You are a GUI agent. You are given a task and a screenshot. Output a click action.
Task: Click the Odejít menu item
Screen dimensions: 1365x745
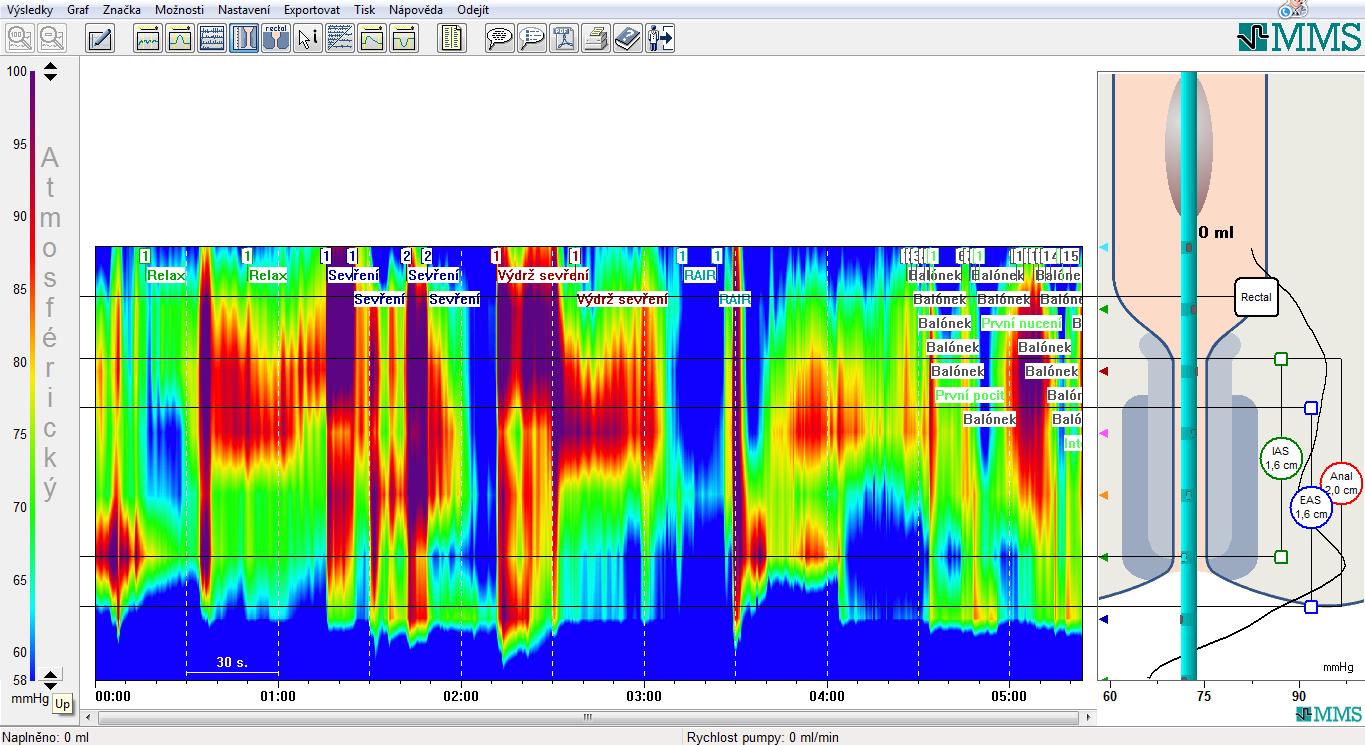click(x=473, y=9)
